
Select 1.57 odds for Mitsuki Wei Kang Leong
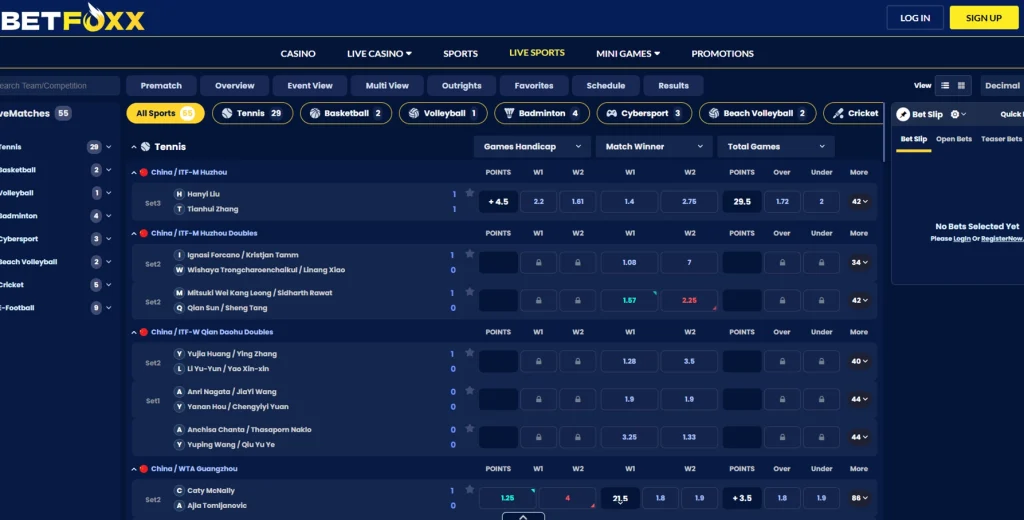pyautogui.click(x=629, y=301)
